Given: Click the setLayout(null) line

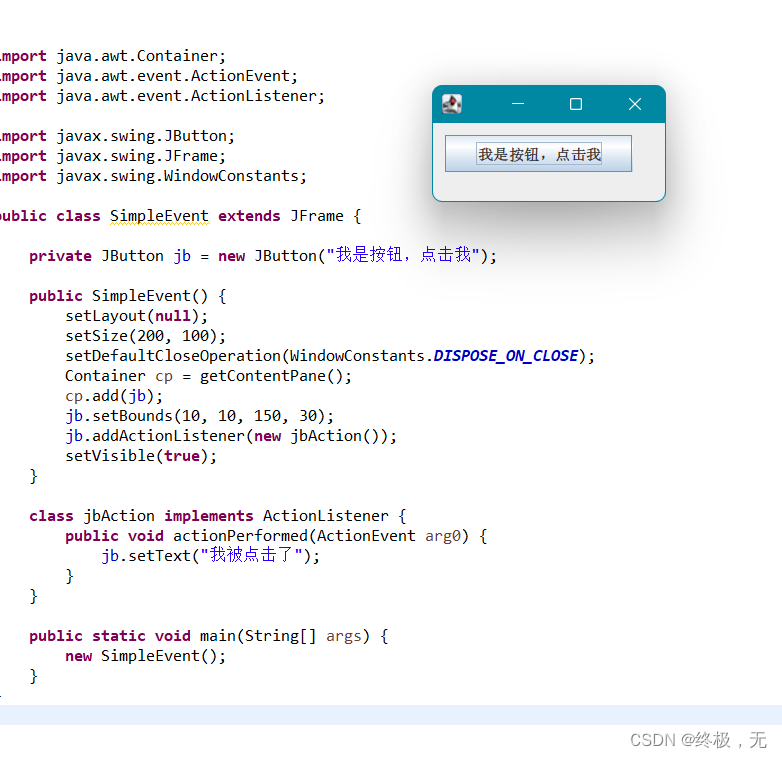Looking at the screenshot, I should pos(136,316).
